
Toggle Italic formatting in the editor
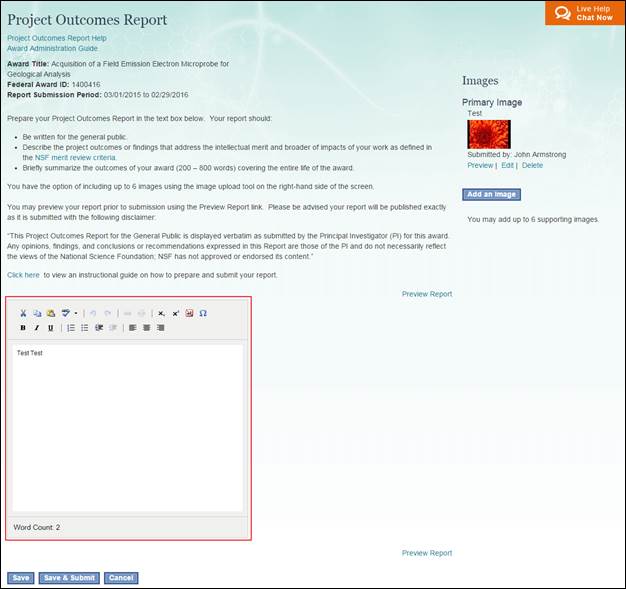[37, 328]
